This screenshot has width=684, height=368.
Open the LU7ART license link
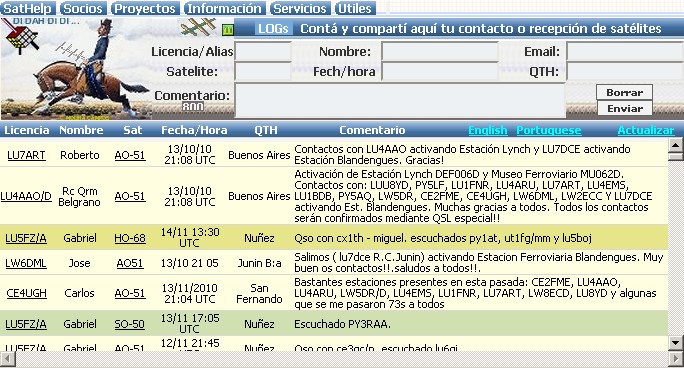click(x=26, y=155)
